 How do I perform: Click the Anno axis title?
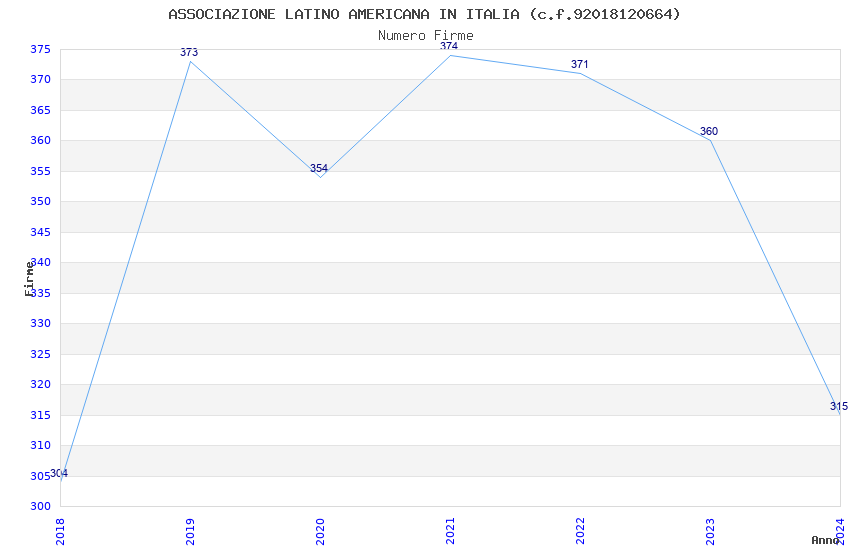tap(825, 540)
